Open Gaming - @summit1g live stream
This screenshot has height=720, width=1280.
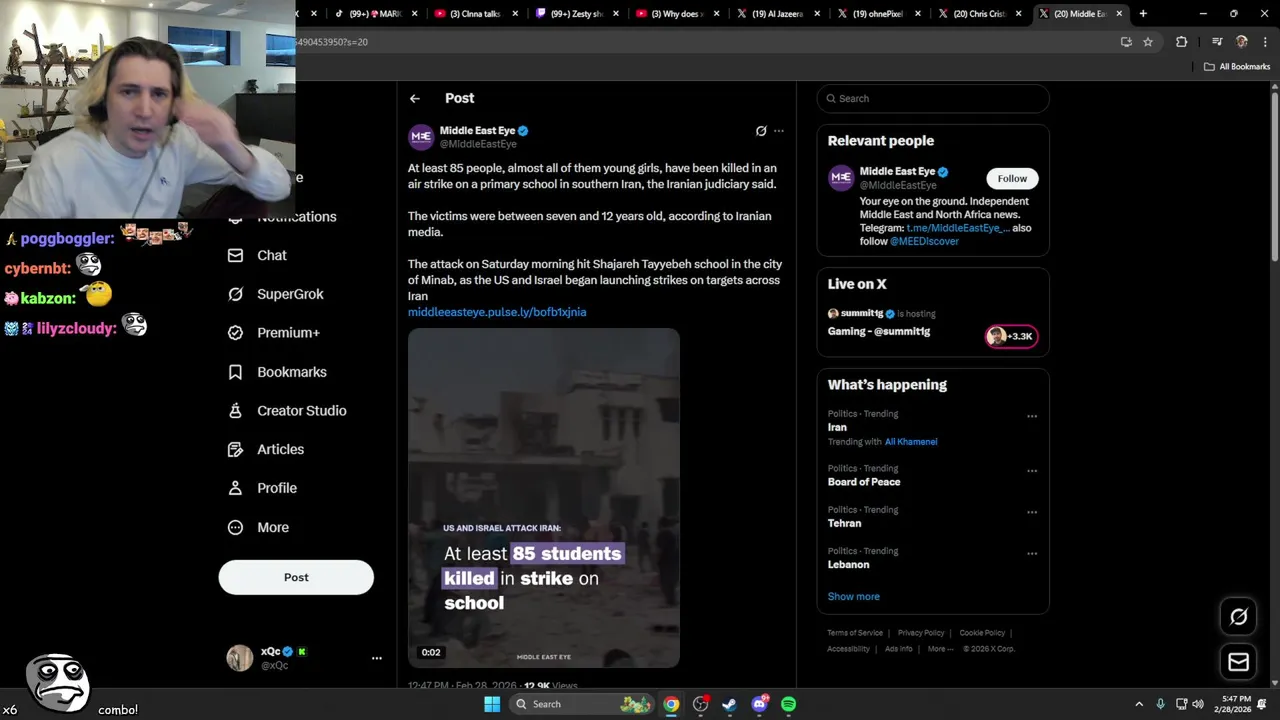click(879, 331)
